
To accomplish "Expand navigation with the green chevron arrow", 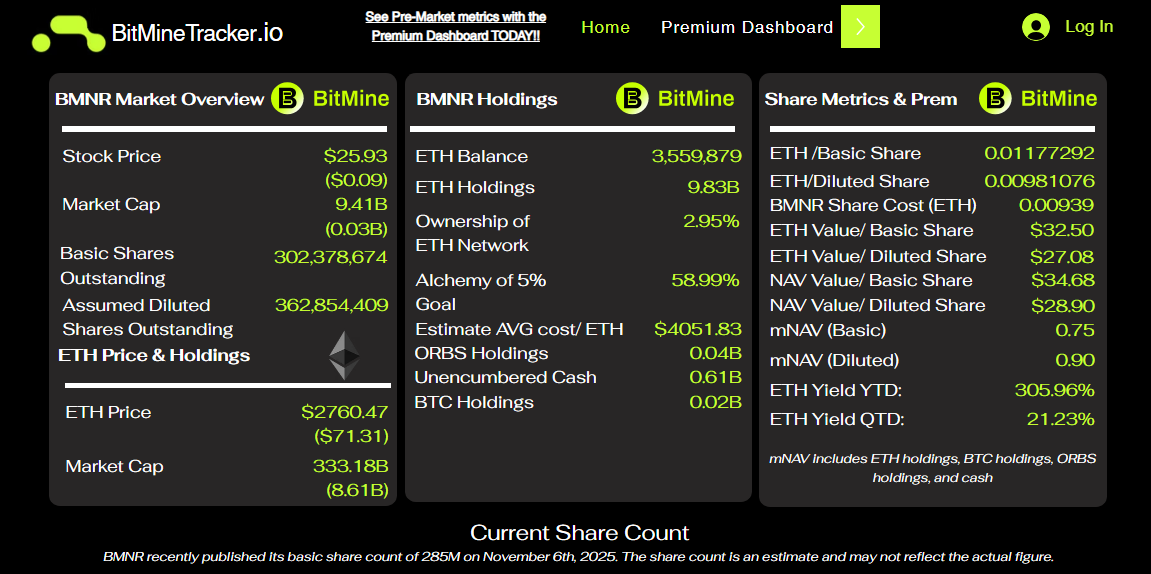I will 860,27.
